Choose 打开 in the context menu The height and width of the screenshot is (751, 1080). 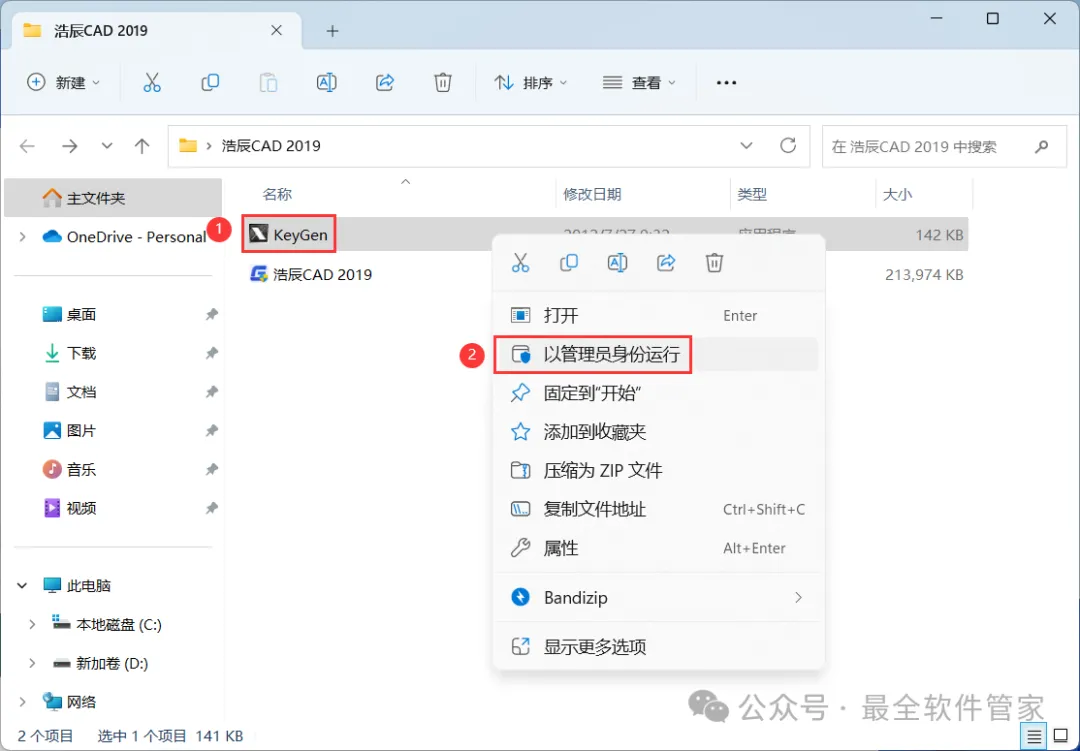(658, 316)
